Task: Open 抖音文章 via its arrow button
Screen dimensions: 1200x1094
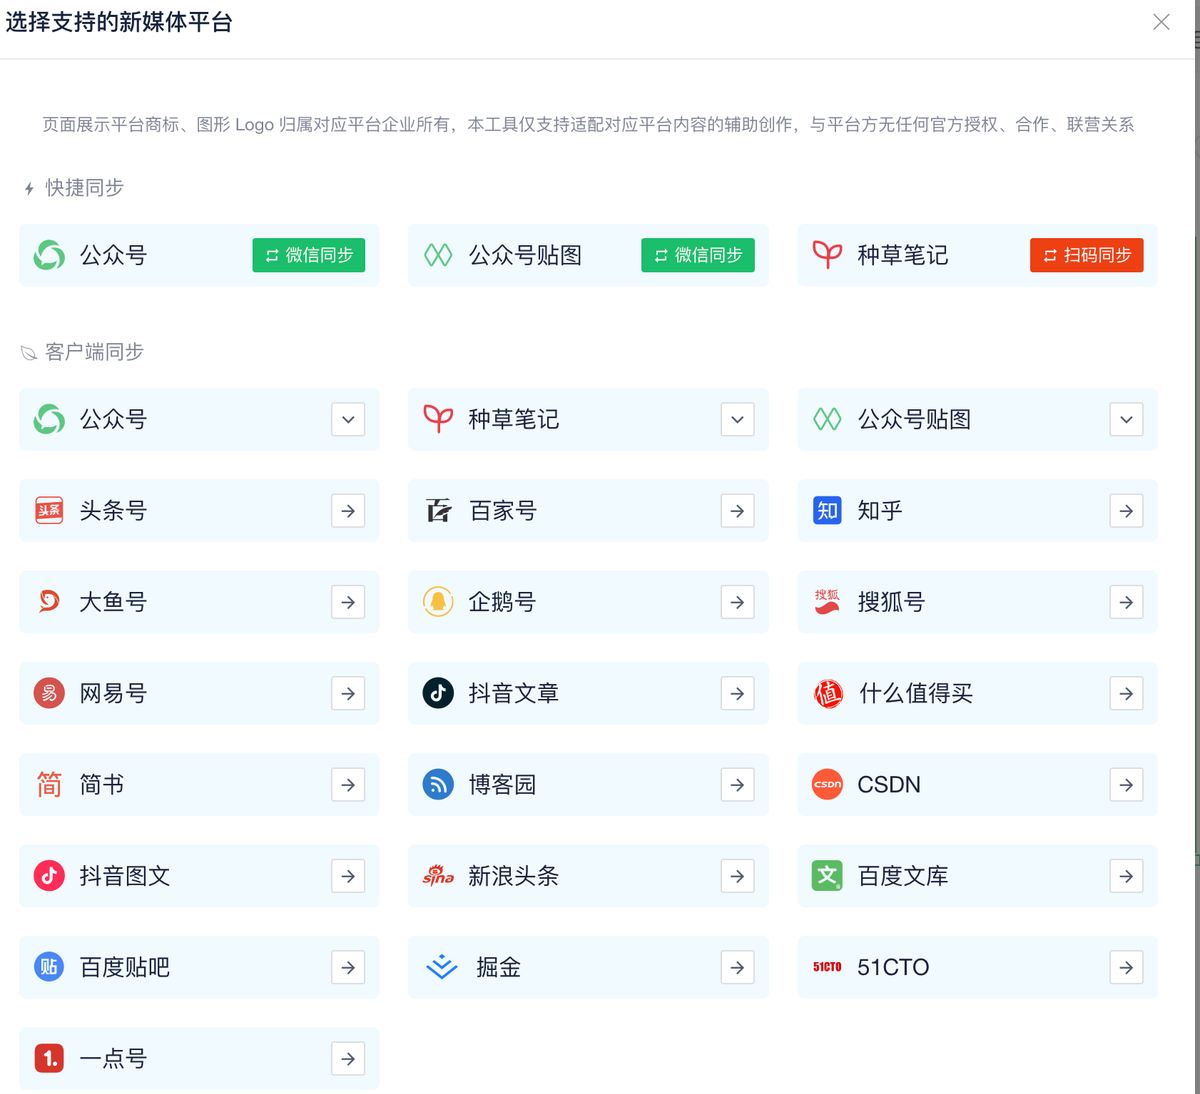Action: tap(737, 693)
